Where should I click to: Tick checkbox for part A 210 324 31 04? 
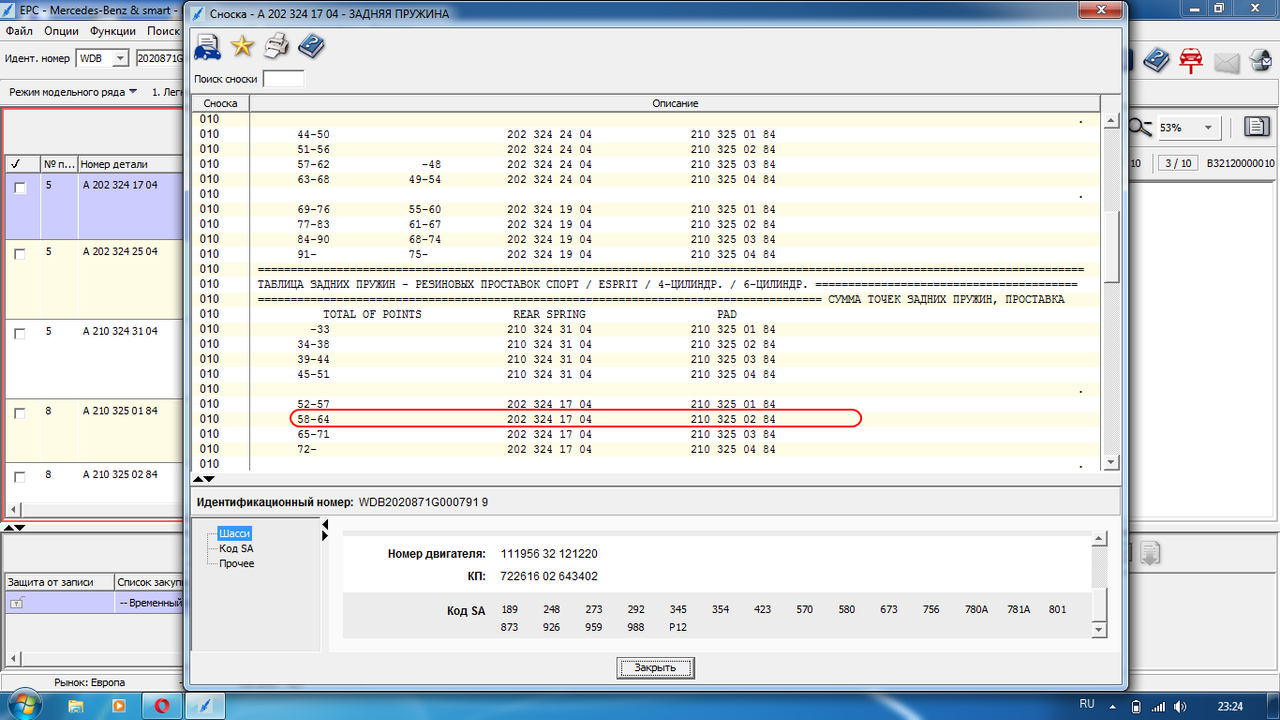click(19, 334)
